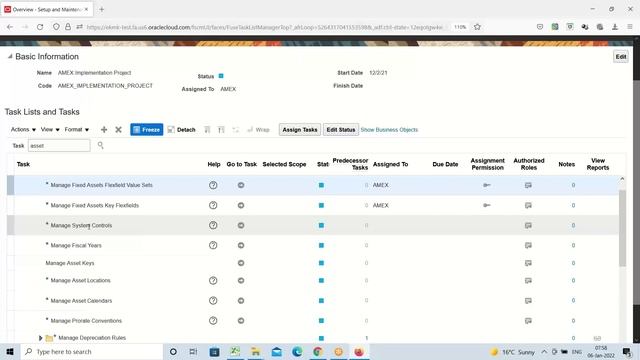Click the project Status blue square indicator
Image resolution: width=640 pixels, height=360 pixels.
[x=221, y=76]
